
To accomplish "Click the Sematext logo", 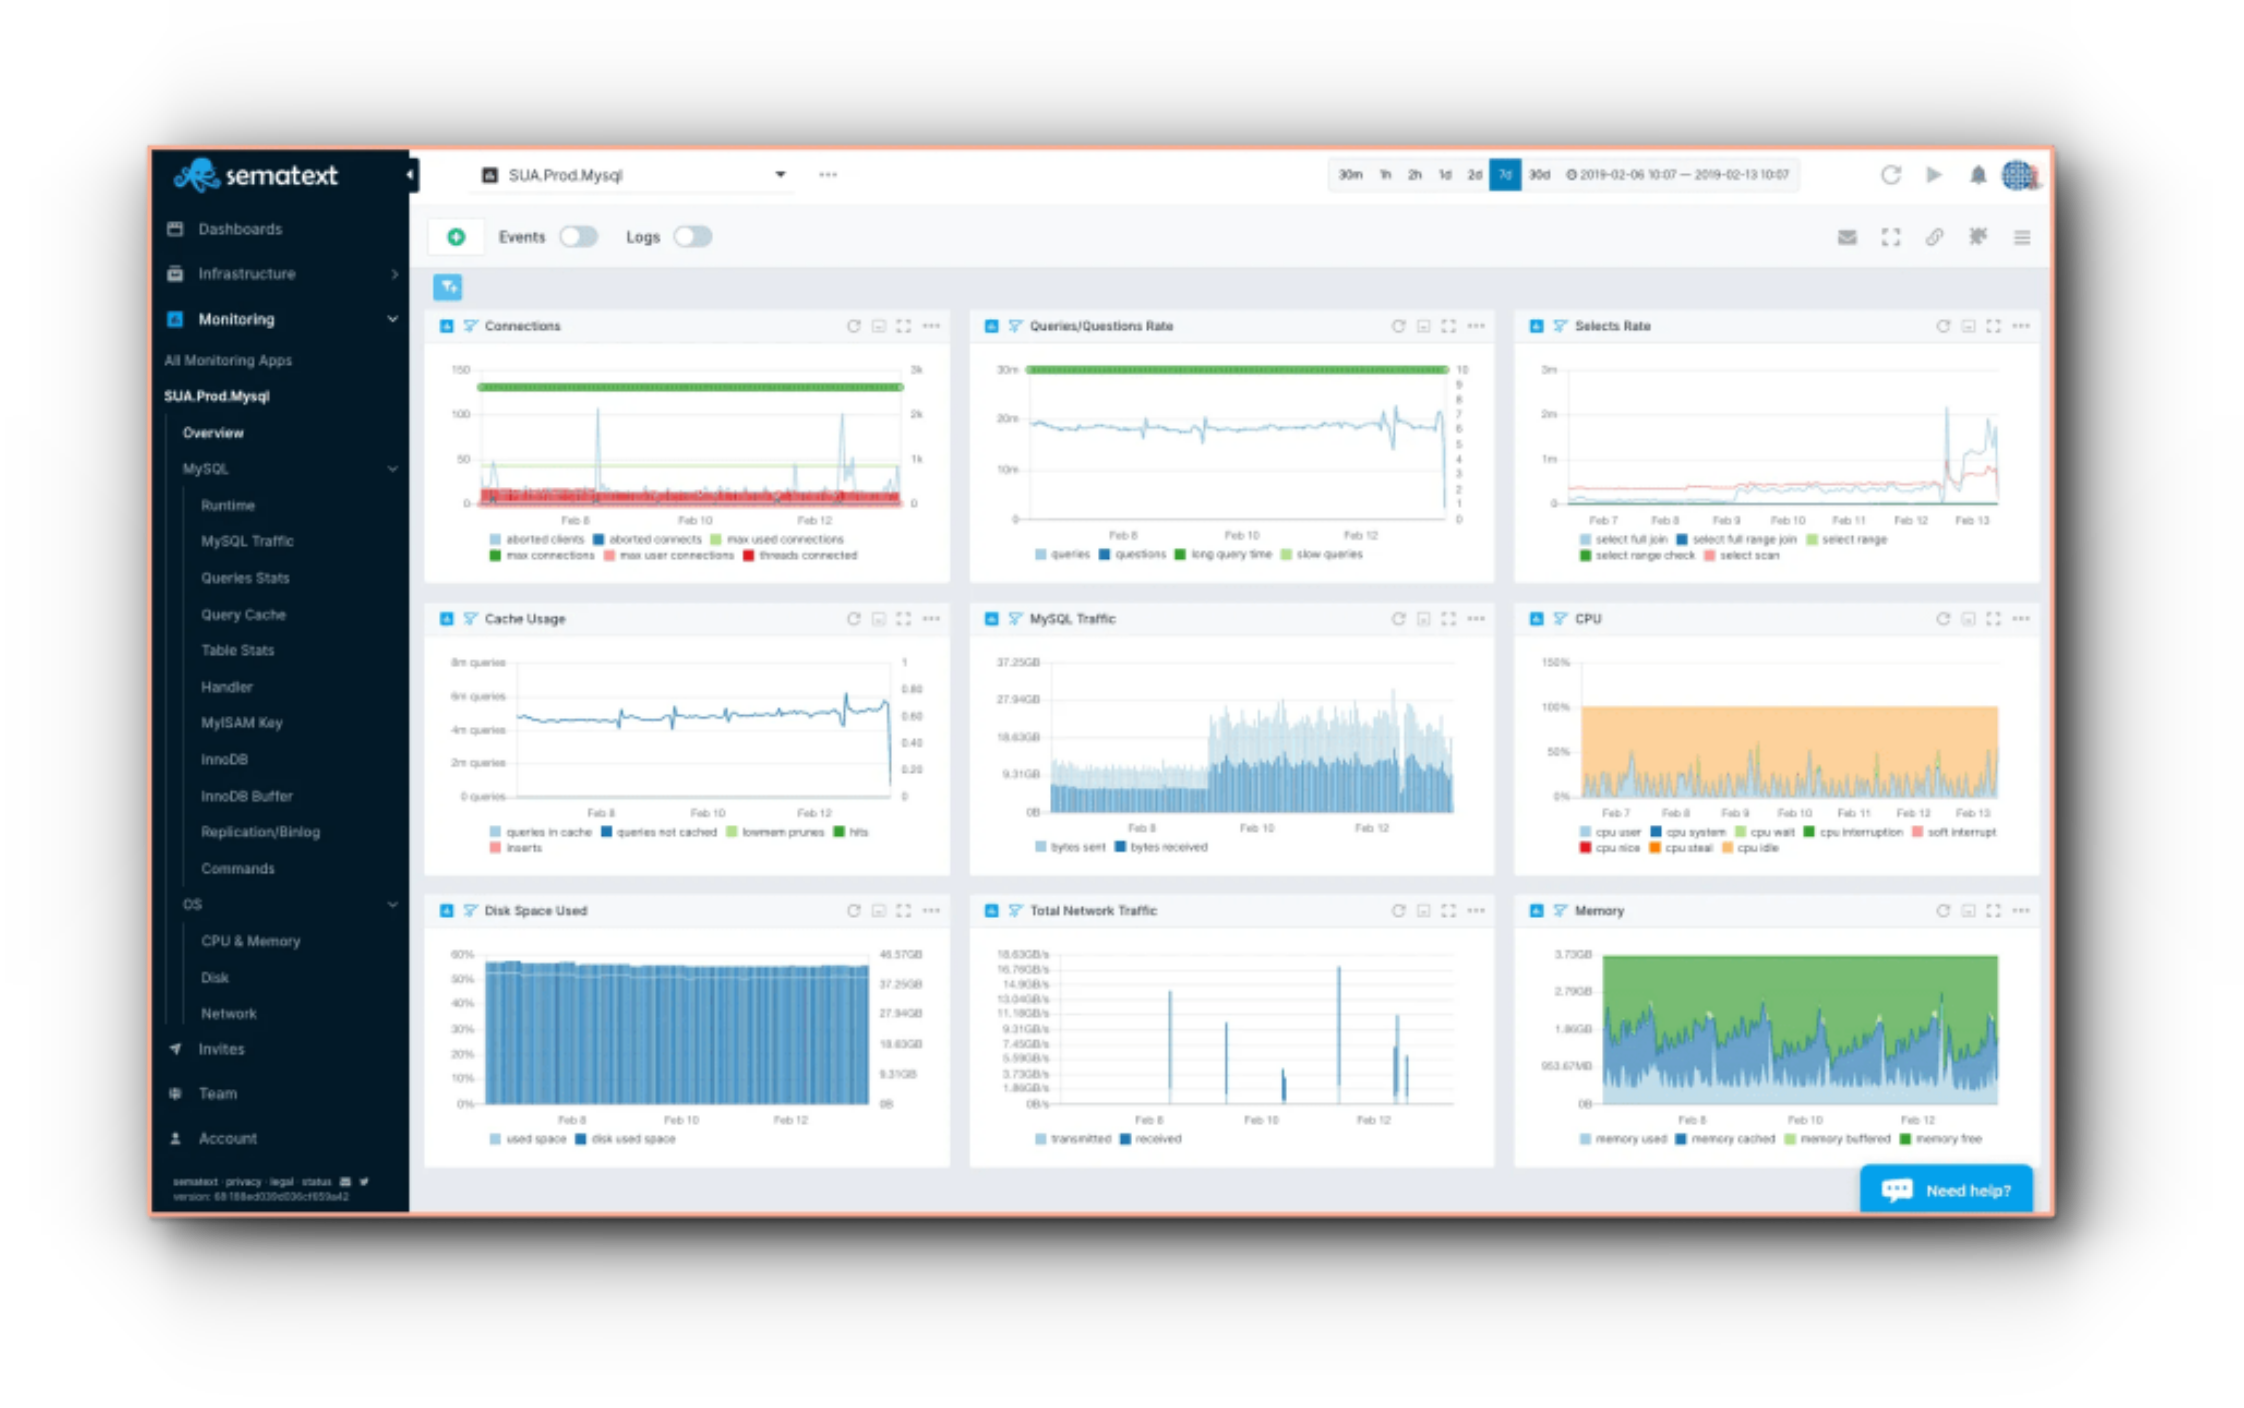I will 257,175.
